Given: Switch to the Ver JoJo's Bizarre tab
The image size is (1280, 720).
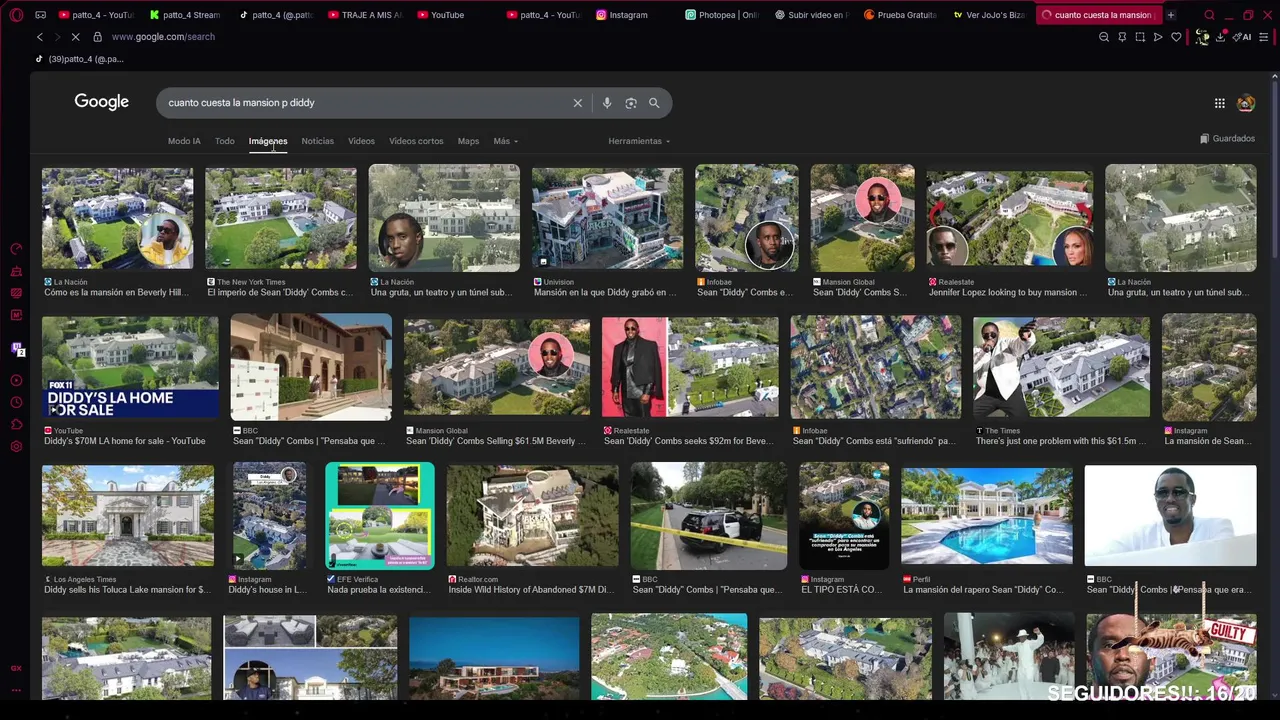Looking at the screenshot, I should [990, 15].
